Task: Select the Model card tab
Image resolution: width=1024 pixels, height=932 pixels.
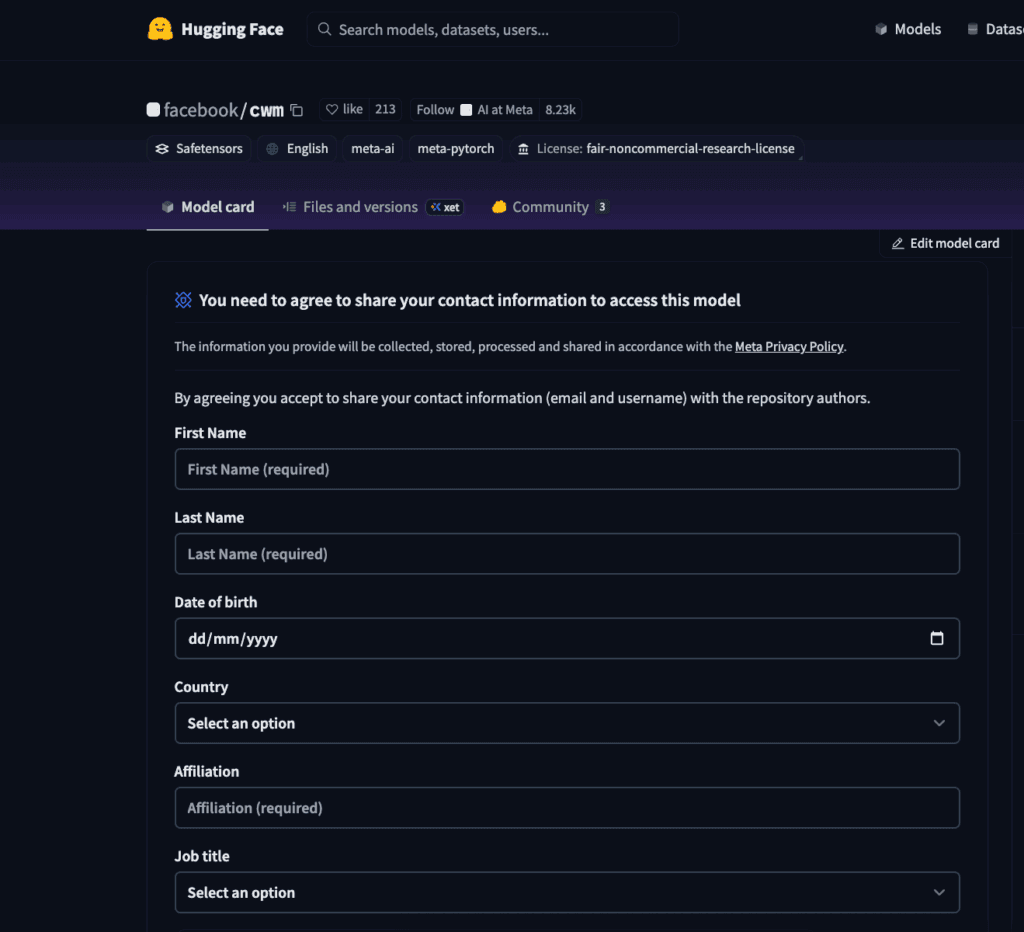Action: click(208, 207)
